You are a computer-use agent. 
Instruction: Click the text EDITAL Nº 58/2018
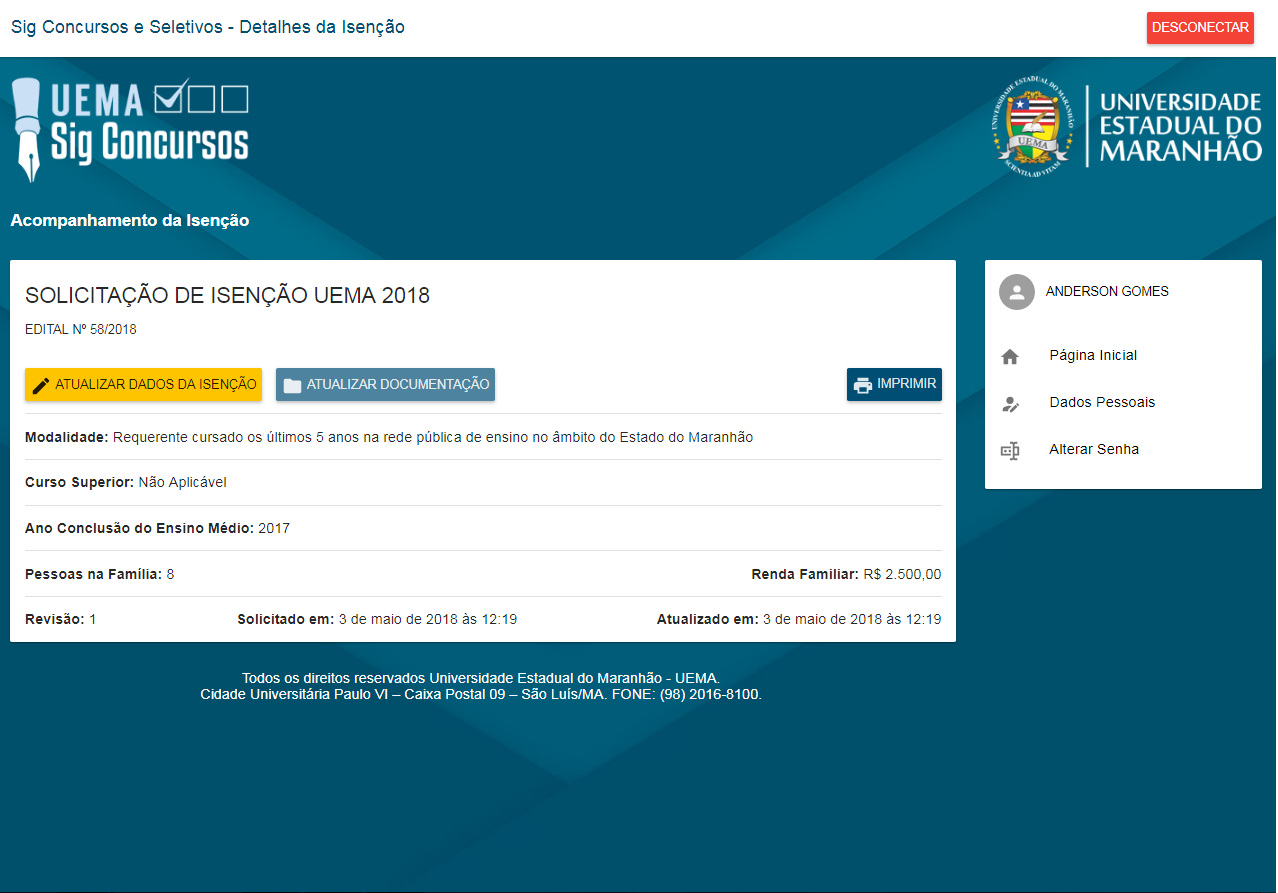point(81,329)
